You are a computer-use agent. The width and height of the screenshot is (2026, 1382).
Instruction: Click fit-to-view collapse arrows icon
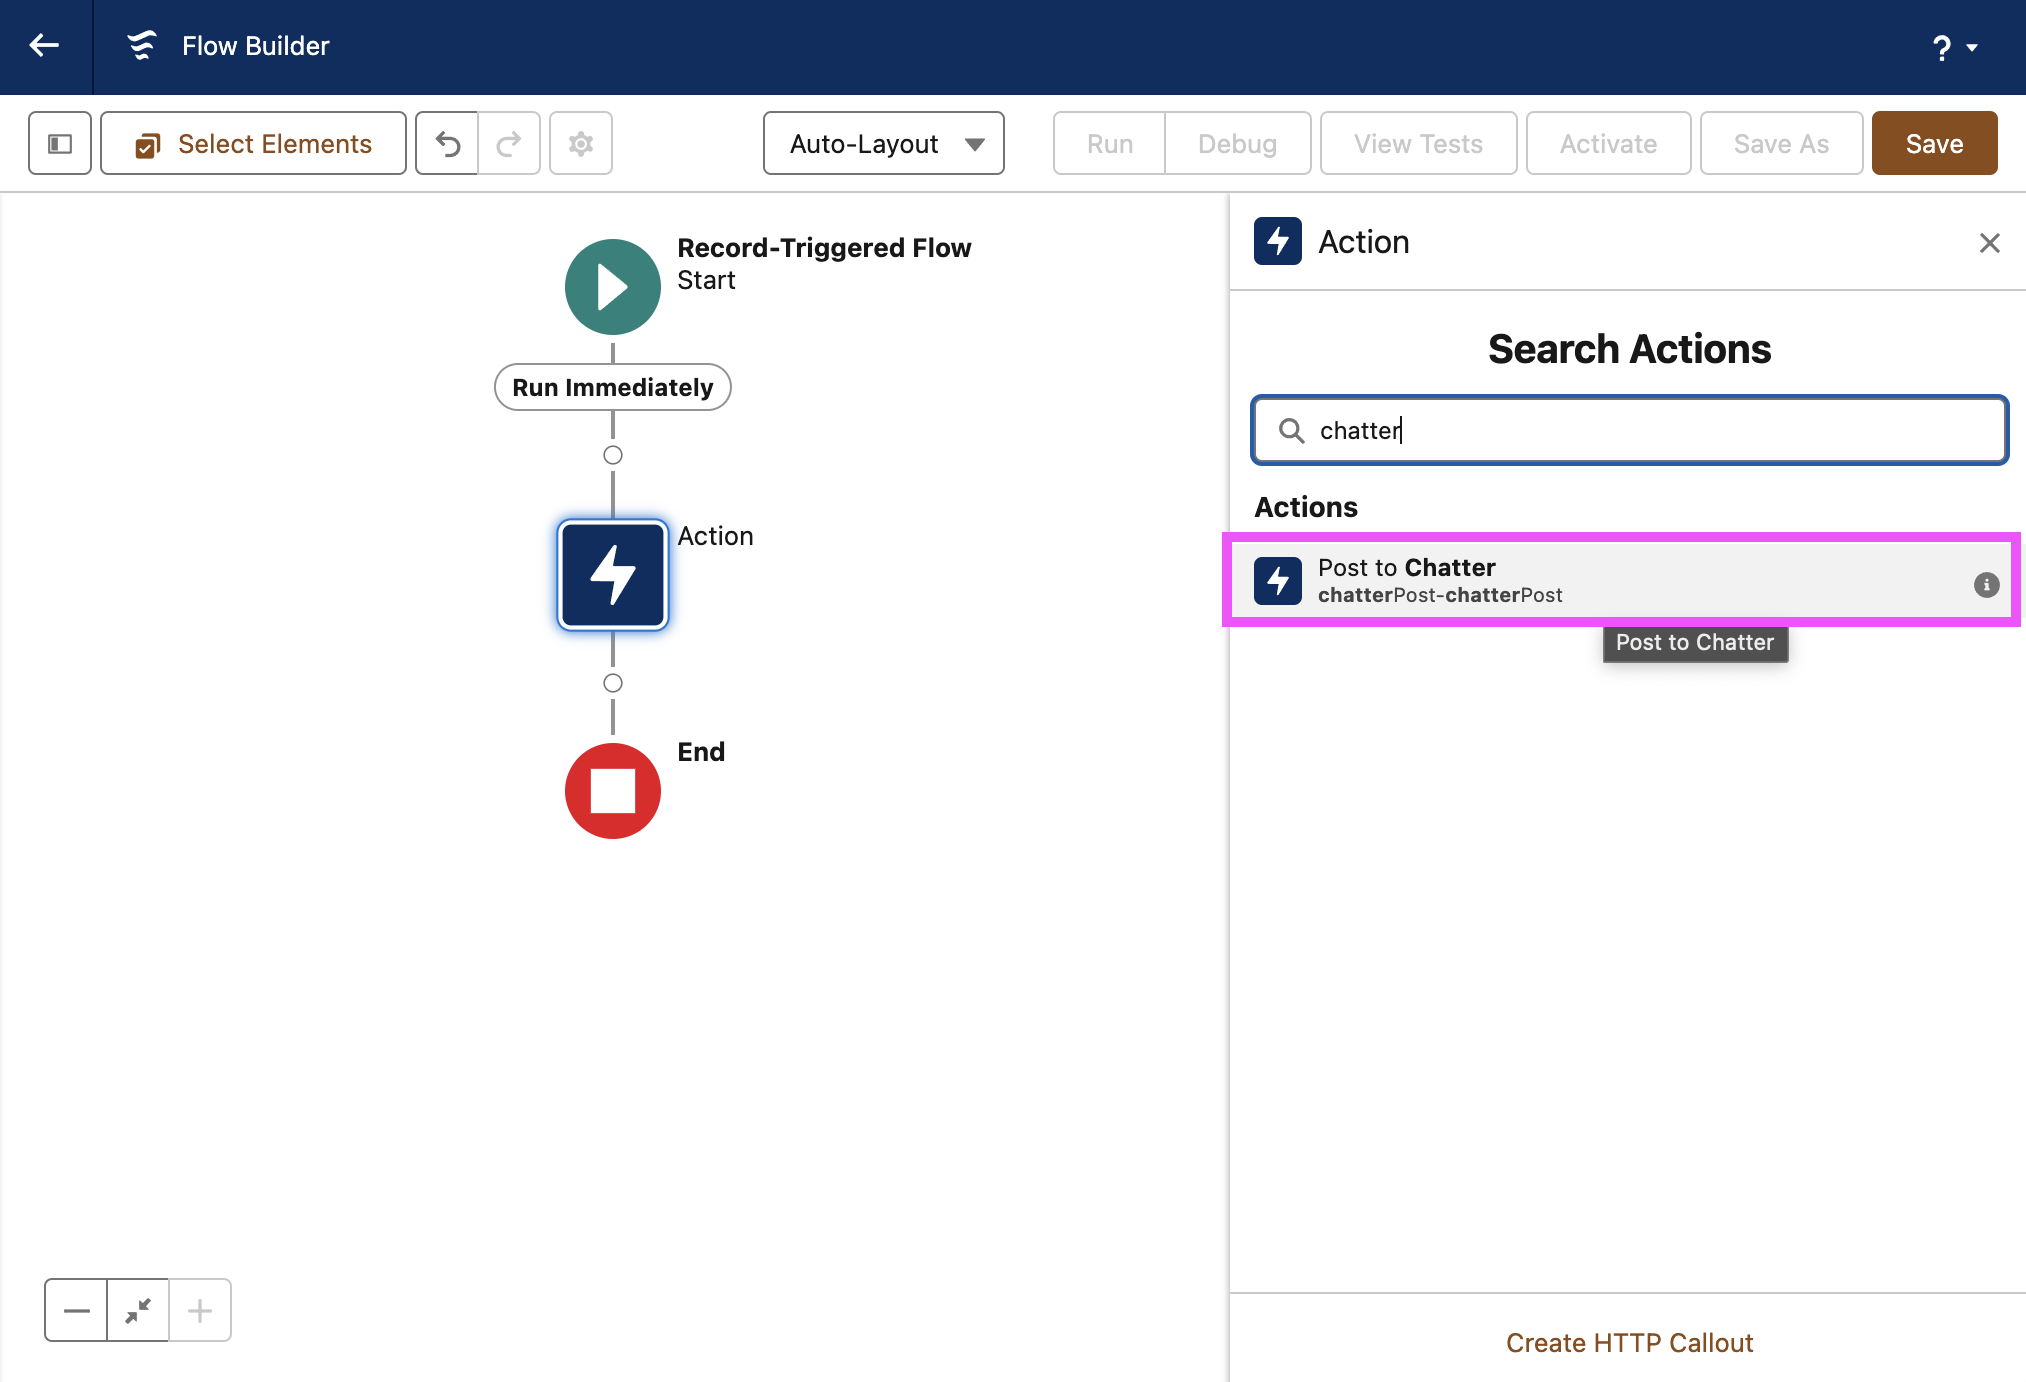[x=138, y=1310]
